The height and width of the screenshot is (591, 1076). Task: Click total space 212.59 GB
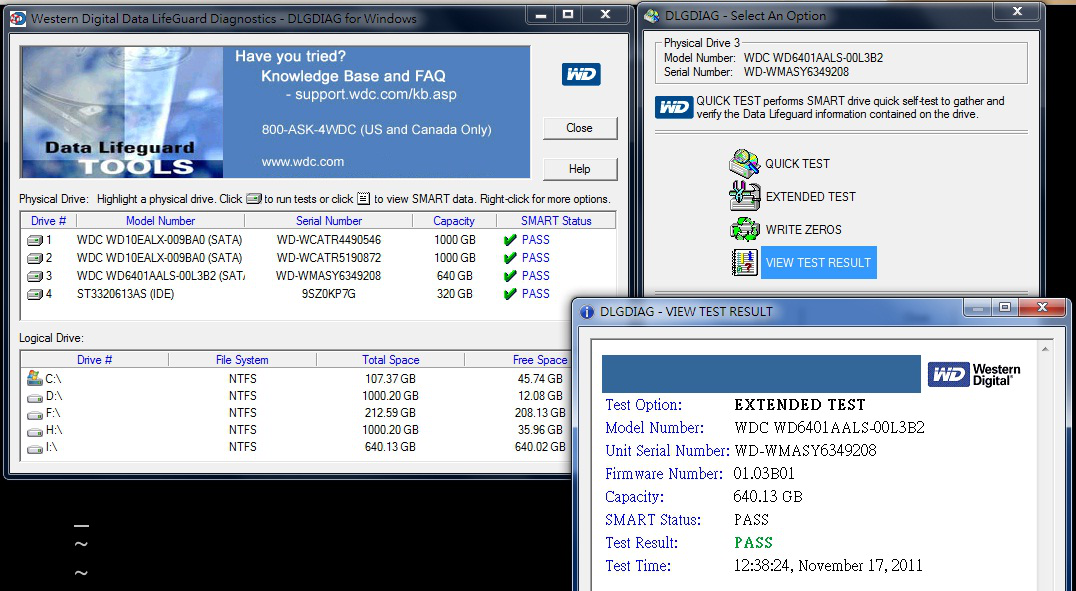click(390, 413)
